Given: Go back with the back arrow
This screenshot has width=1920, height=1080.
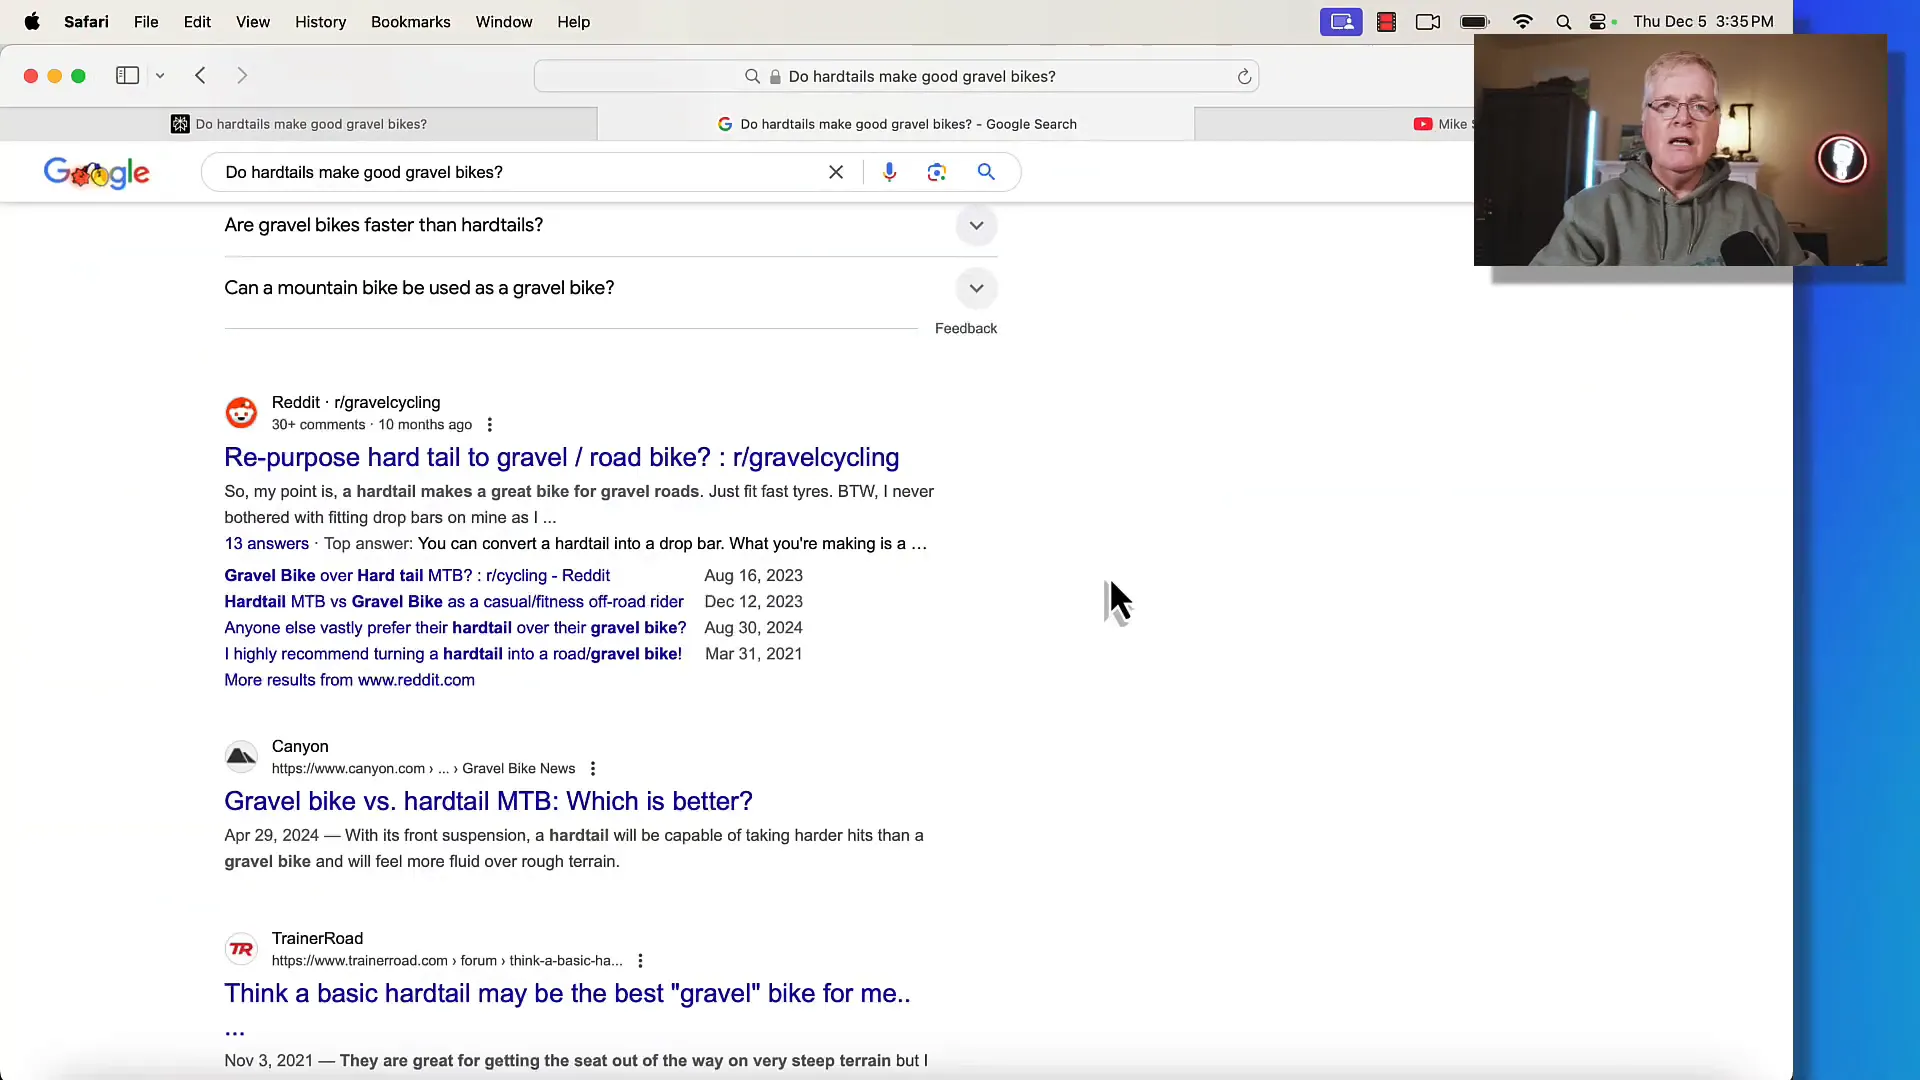Looking at the screenshot, I should click(200, 75).
